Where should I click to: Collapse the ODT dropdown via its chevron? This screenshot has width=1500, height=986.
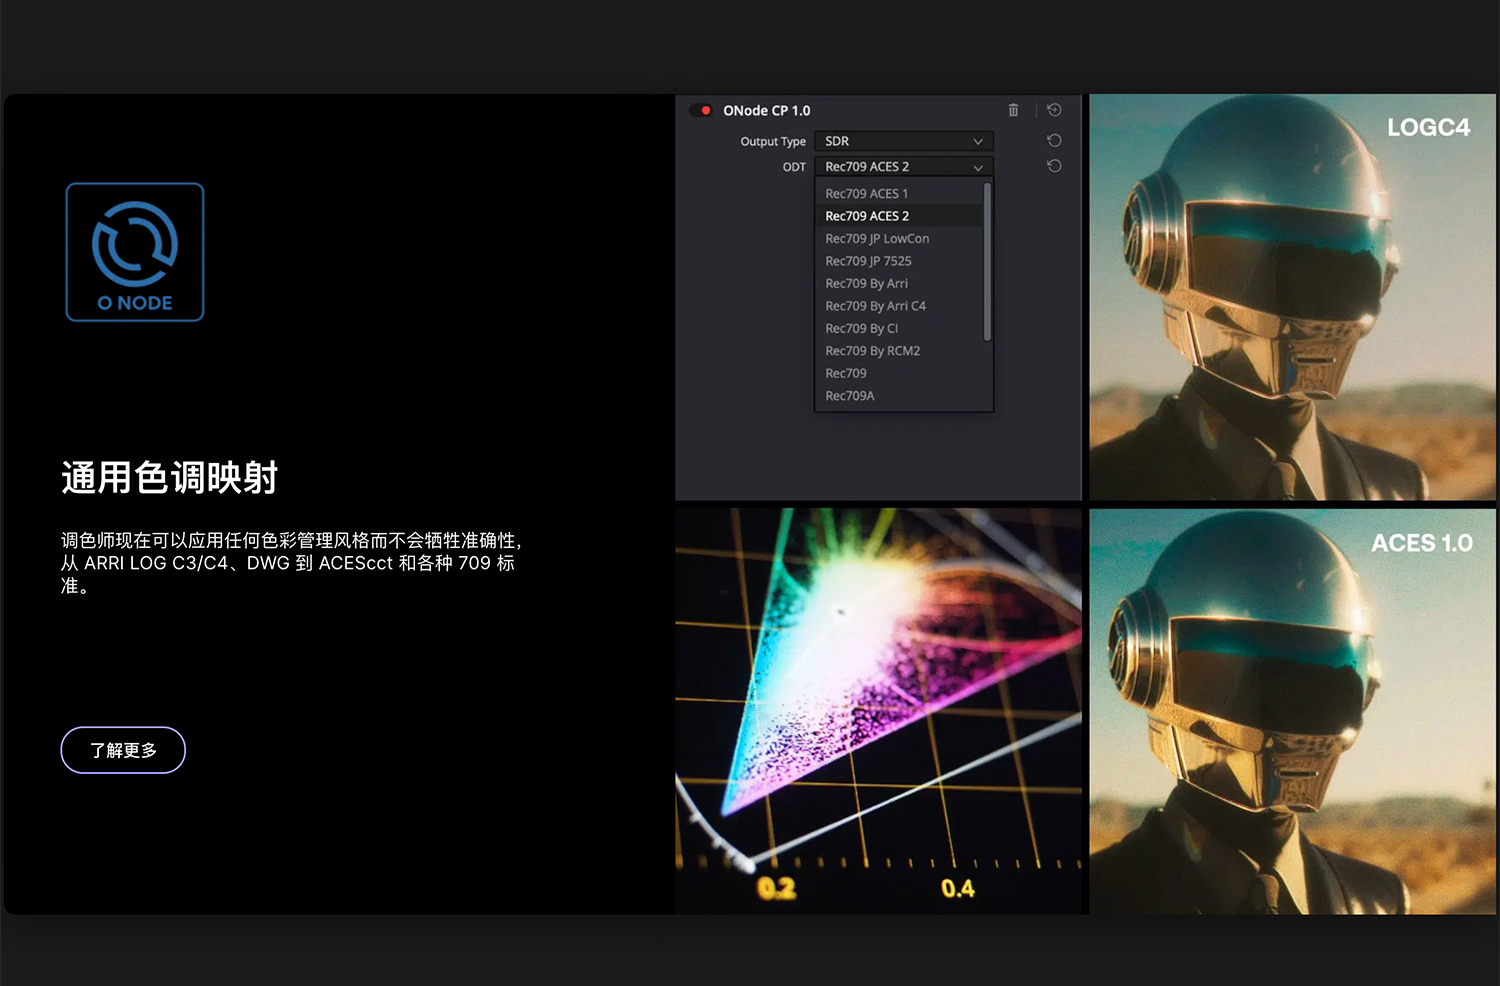(x=978, y=166)
